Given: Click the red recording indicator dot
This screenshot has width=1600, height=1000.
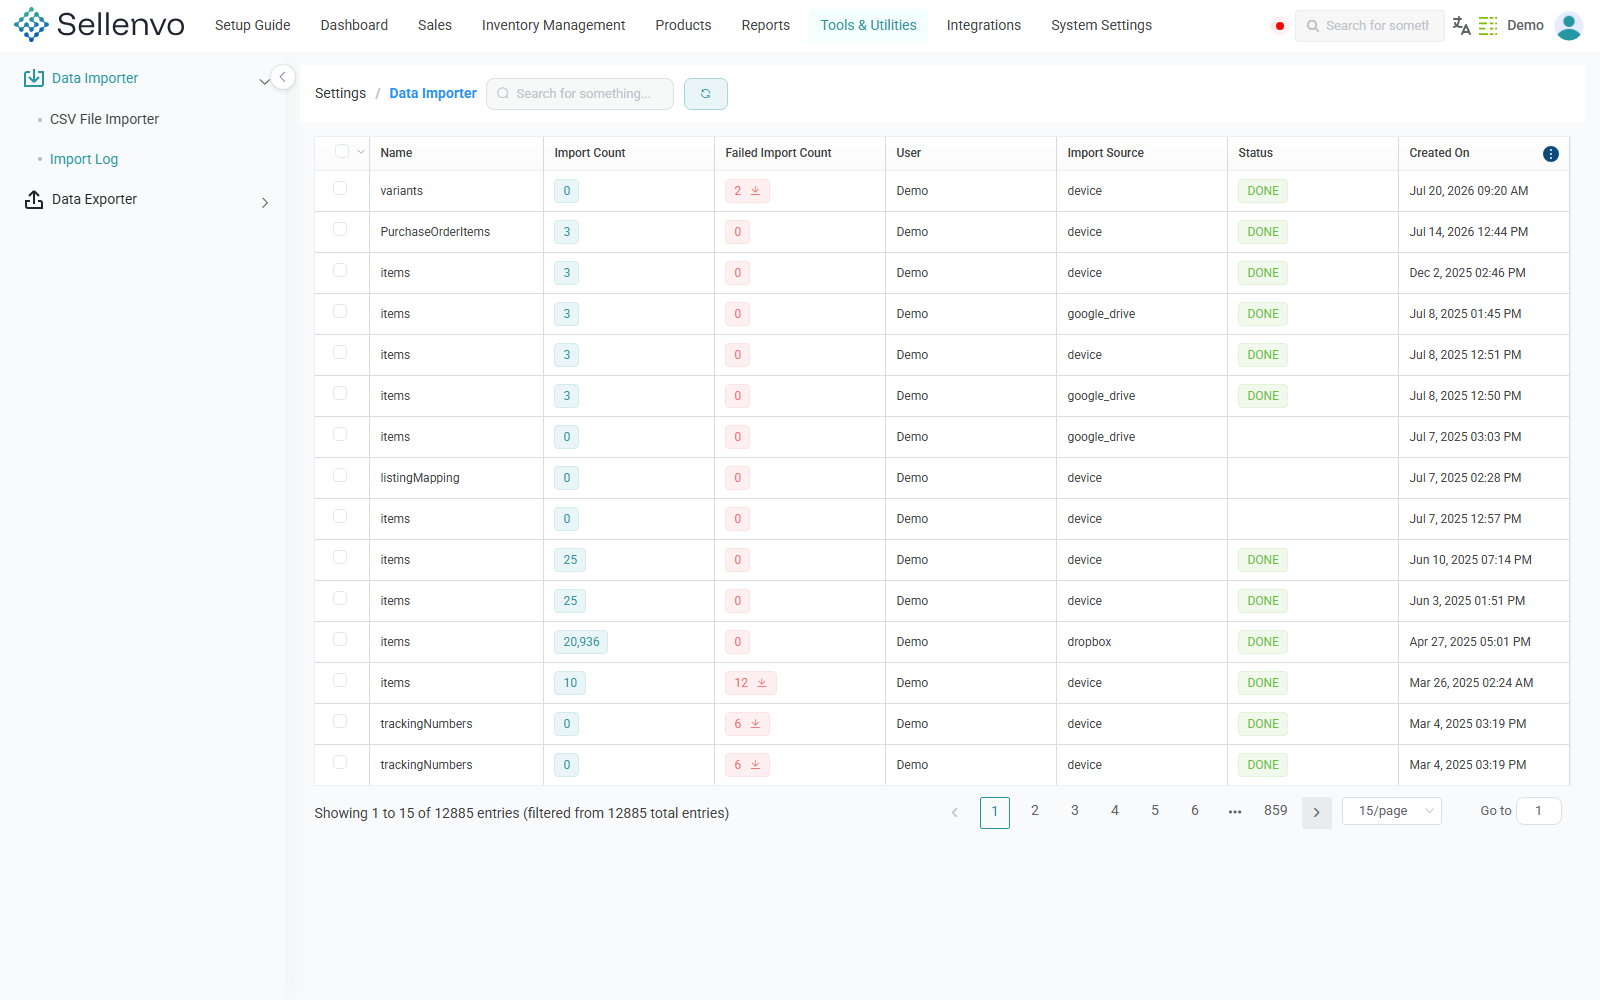Looking at the screenshot, I should [x=1279, y=26].
